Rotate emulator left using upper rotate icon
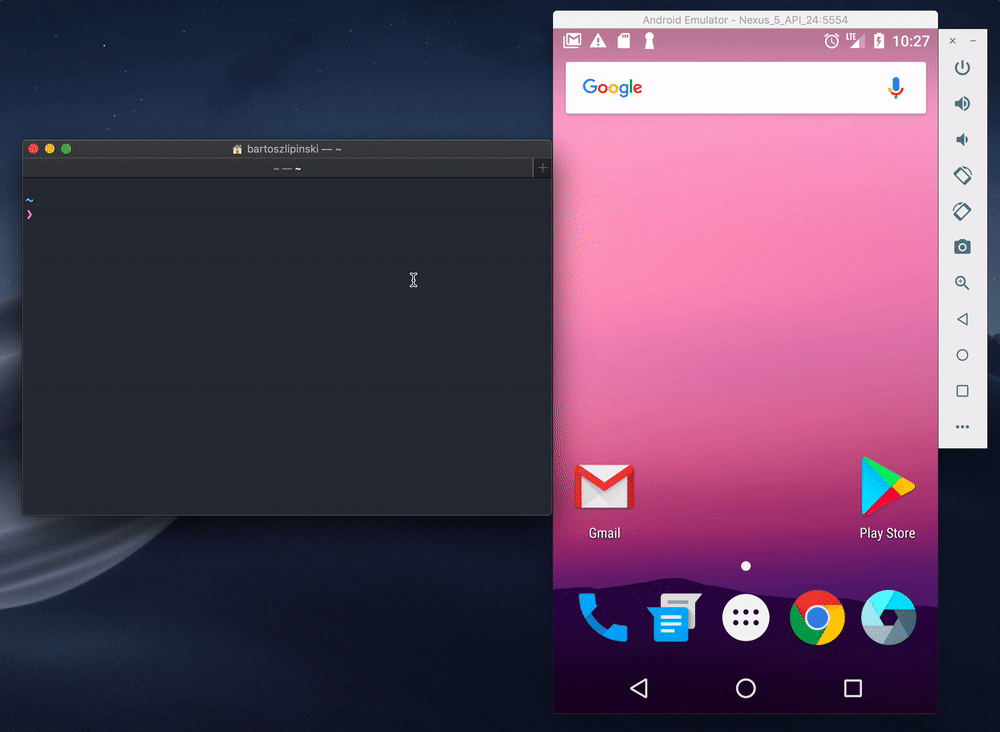The height and width of the screenshot is (732, 1000). tap(962, 175)
